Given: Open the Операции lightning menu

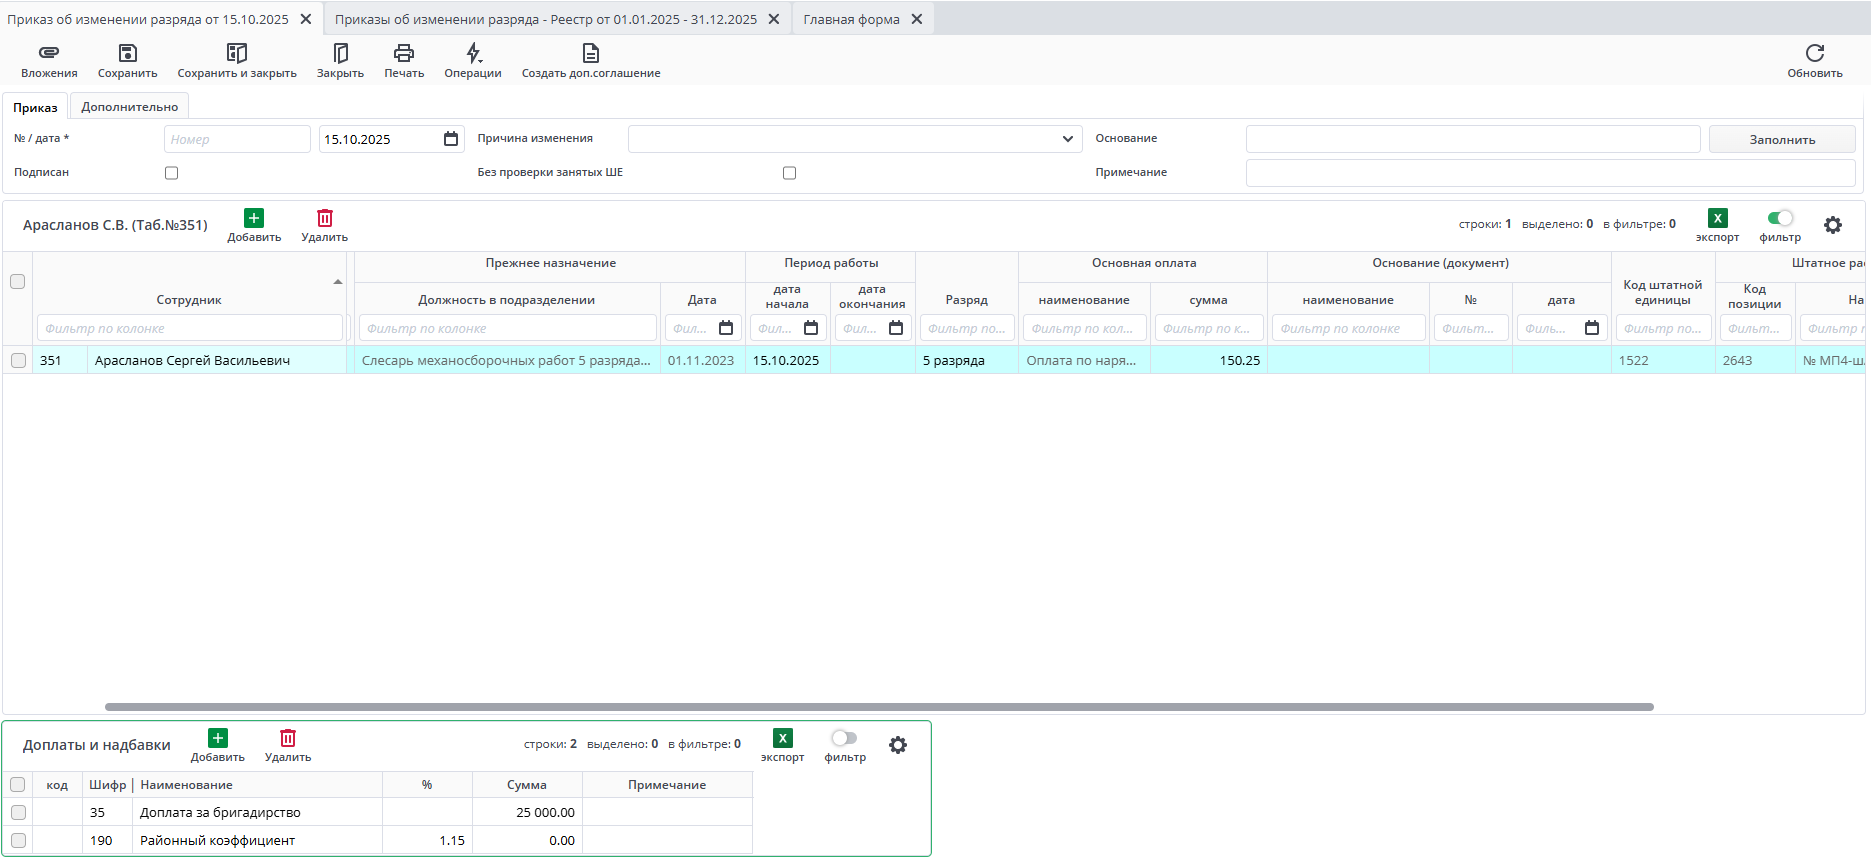Looking at the screenshot, I should (473, 53).
